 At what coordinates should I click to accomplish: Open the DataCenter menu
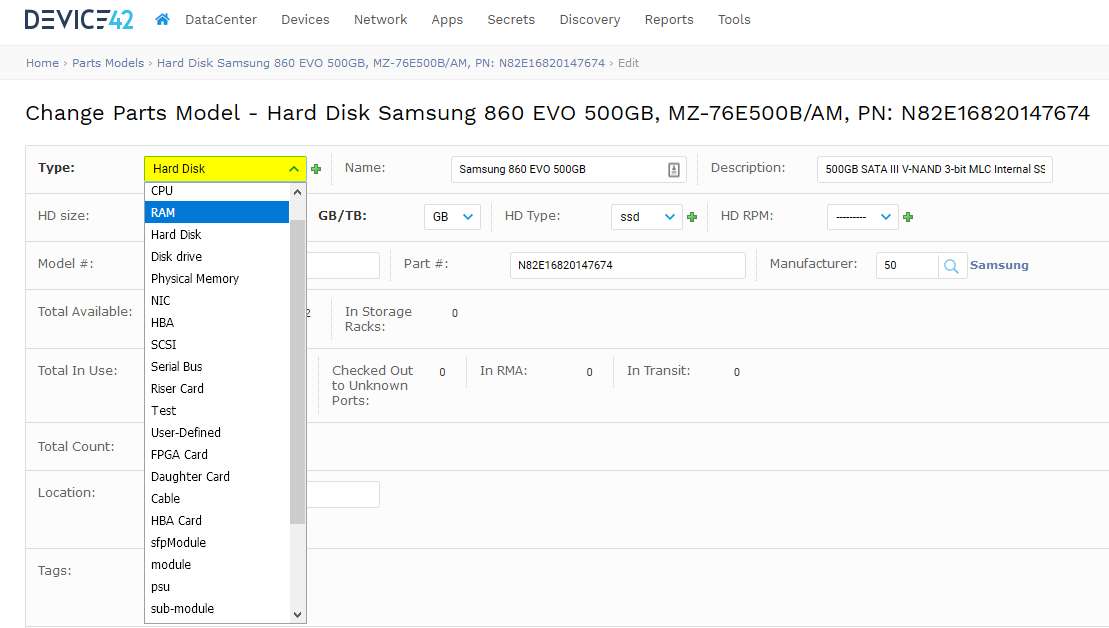(x=221, y=20)
